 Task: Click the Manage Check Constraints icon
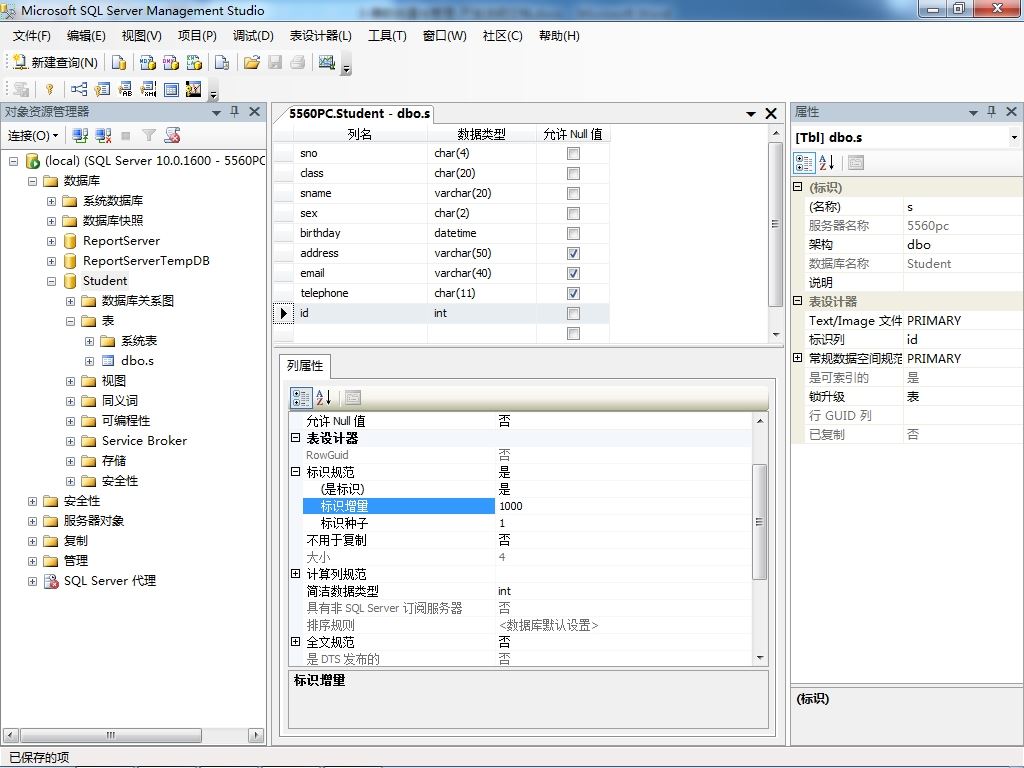(171, 89)
